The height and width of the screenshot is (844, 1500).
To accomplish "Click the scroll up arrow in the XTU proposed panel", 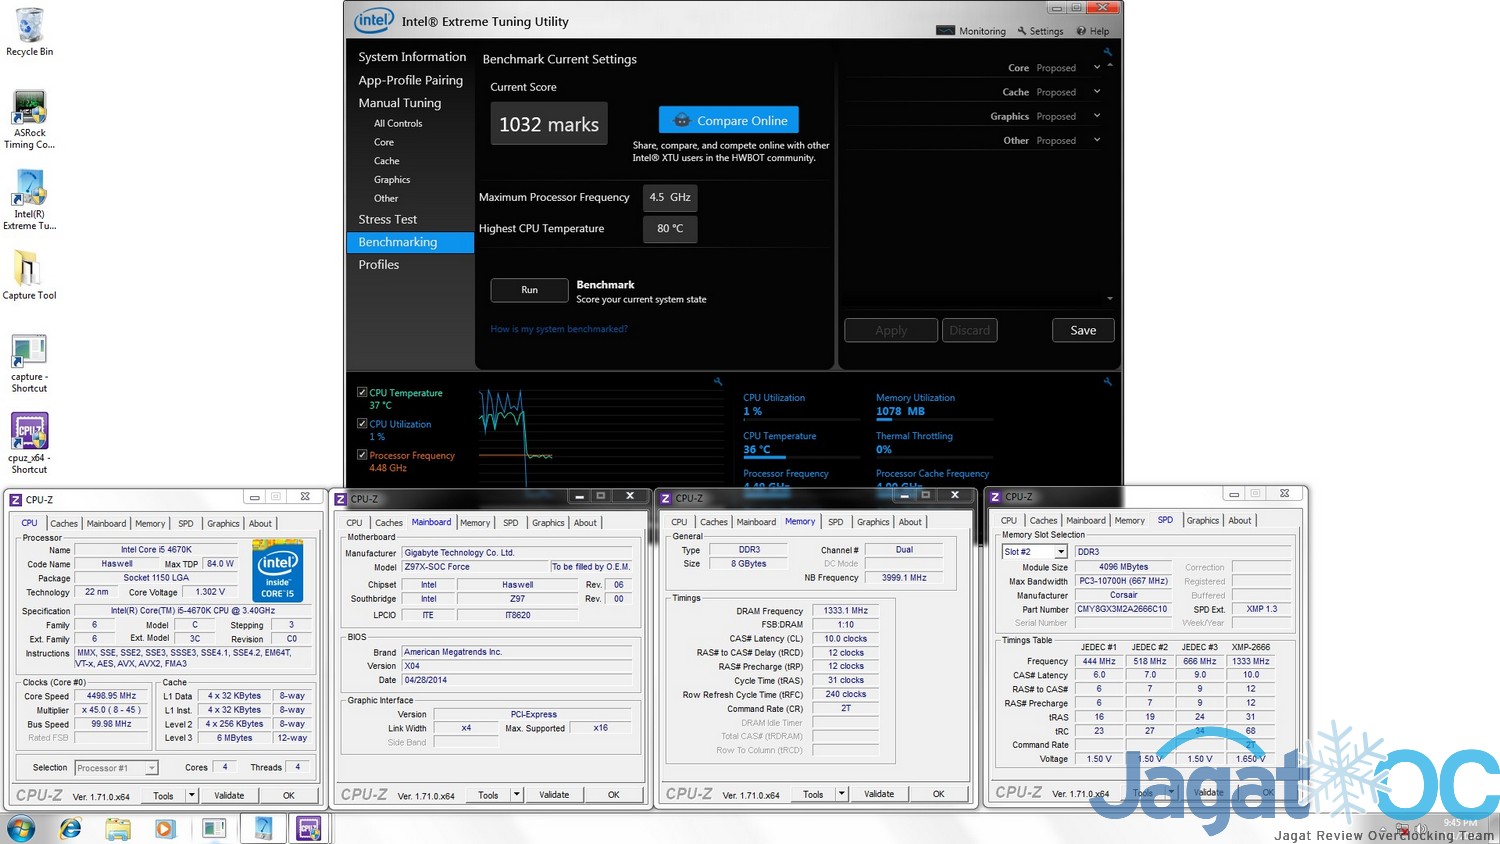I will (1110, 65).
